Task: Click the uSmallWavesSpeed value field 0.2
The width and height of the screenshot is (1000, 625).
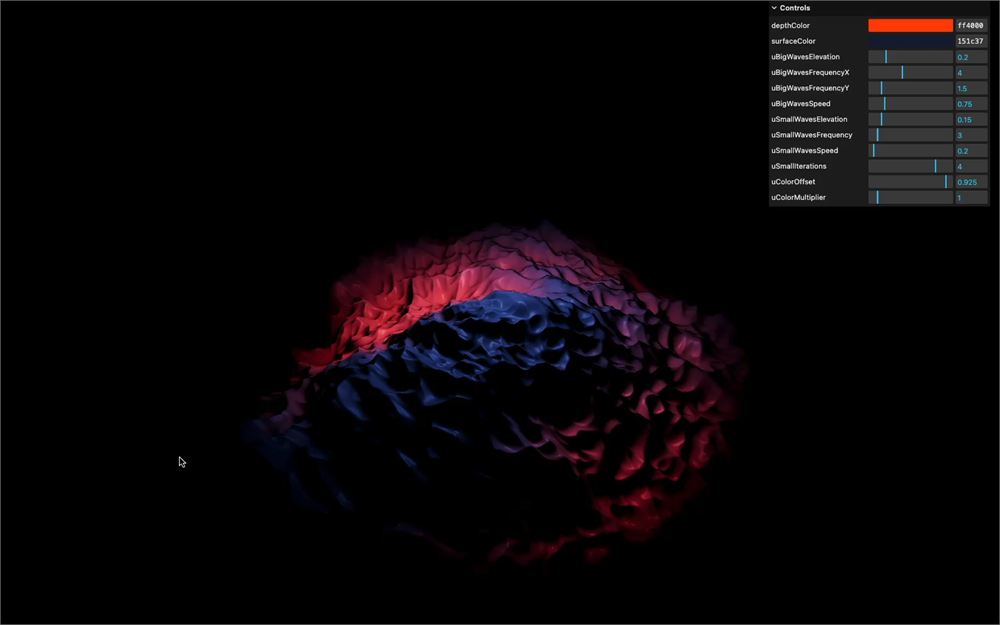Action: tap(971, 151)
